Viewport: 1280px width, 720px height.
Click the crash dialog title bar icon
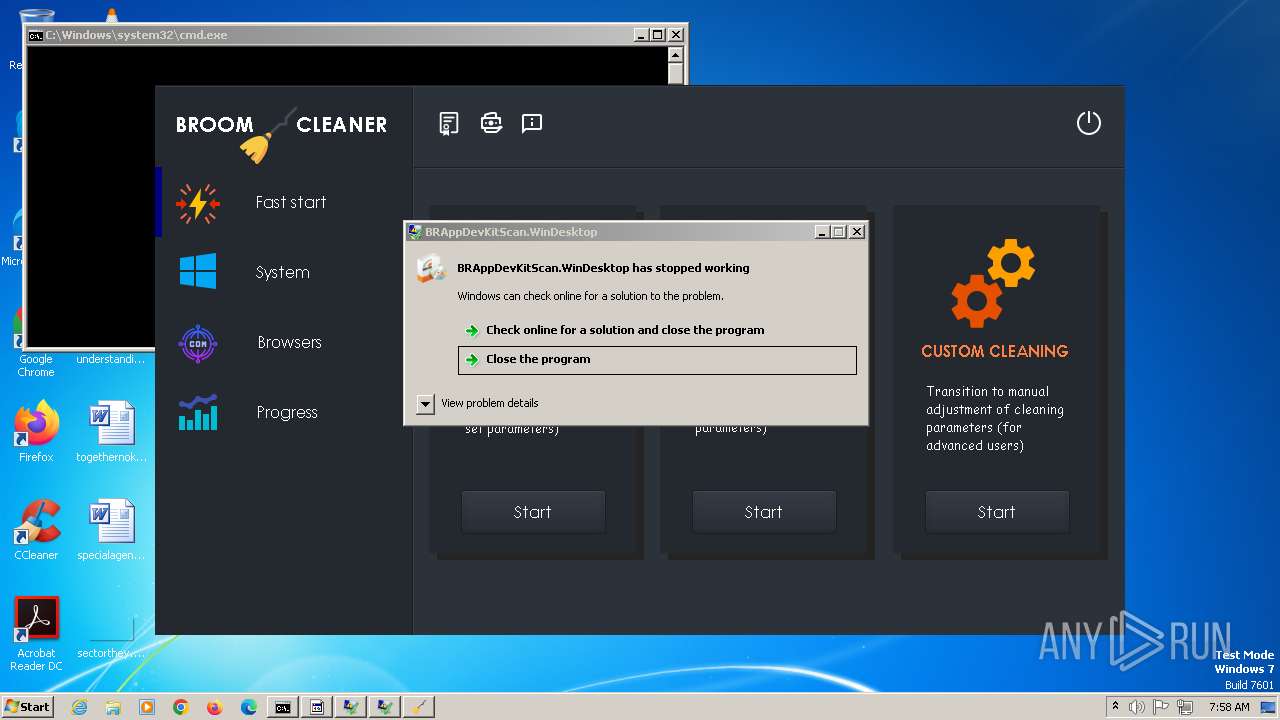pyautogui.click(x=415, y=232)
